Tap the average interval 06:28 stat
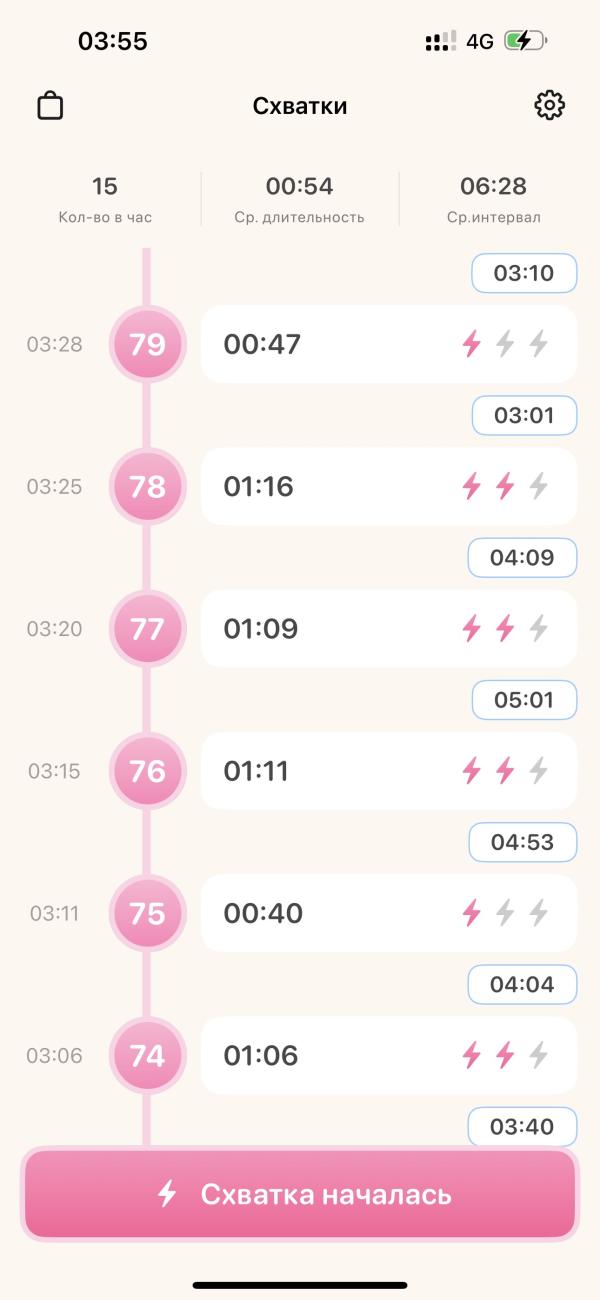This screenshot has width=600, height=1300. (493, 199)
